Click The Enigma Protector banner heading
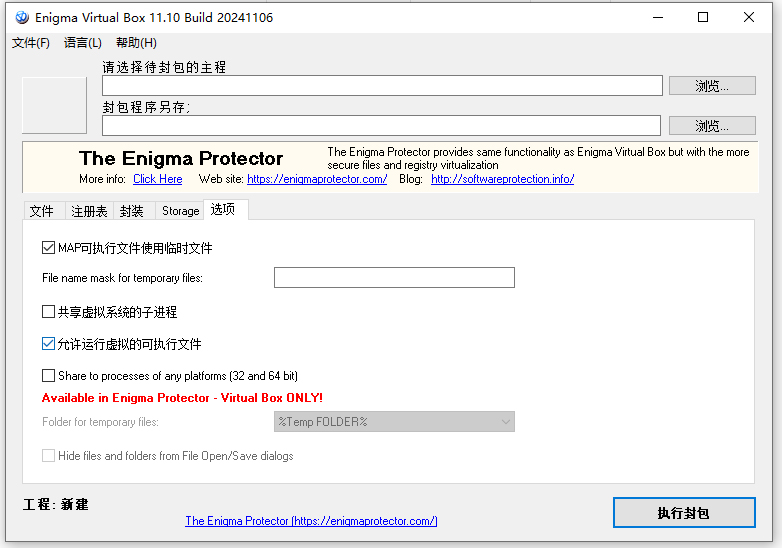 [181, 159]
